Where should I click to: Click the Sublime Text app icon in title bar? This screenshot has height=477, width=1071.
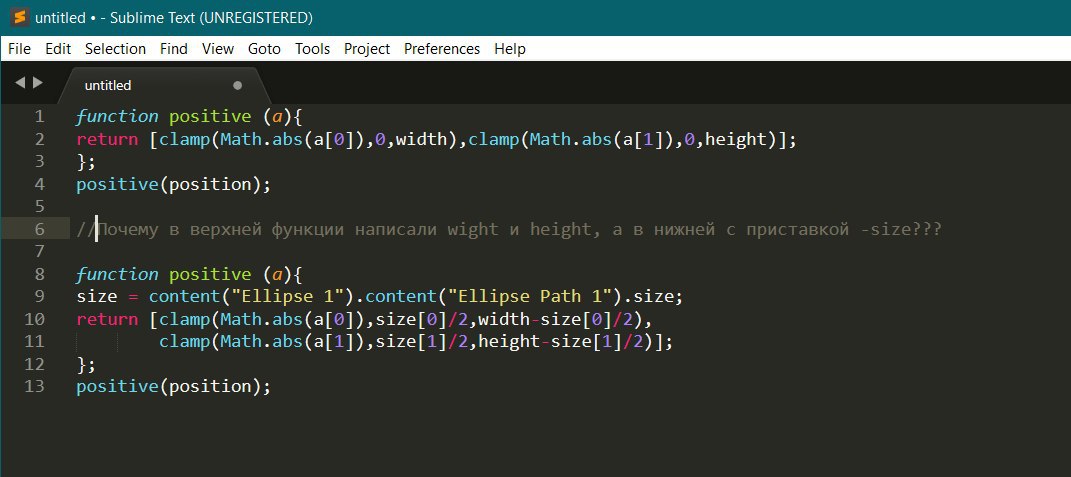19,17
